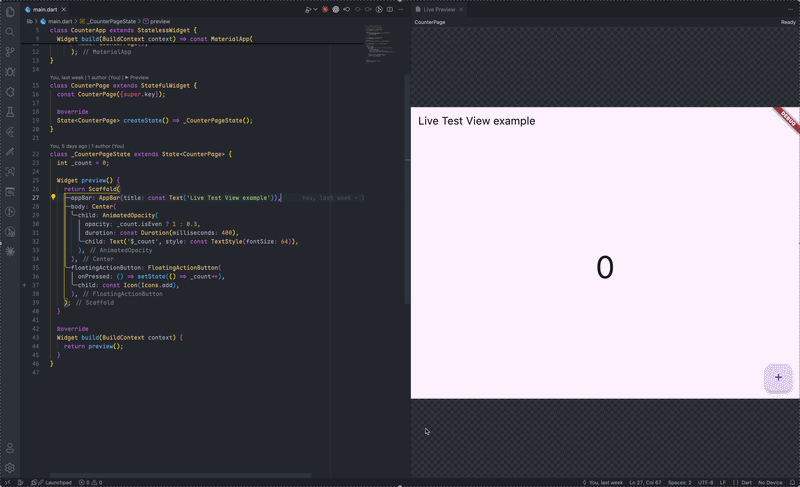This screenshot has width=800, height=487.
Task: Click the Launchpad item in status bar
Action: click(x=54, y=482)
